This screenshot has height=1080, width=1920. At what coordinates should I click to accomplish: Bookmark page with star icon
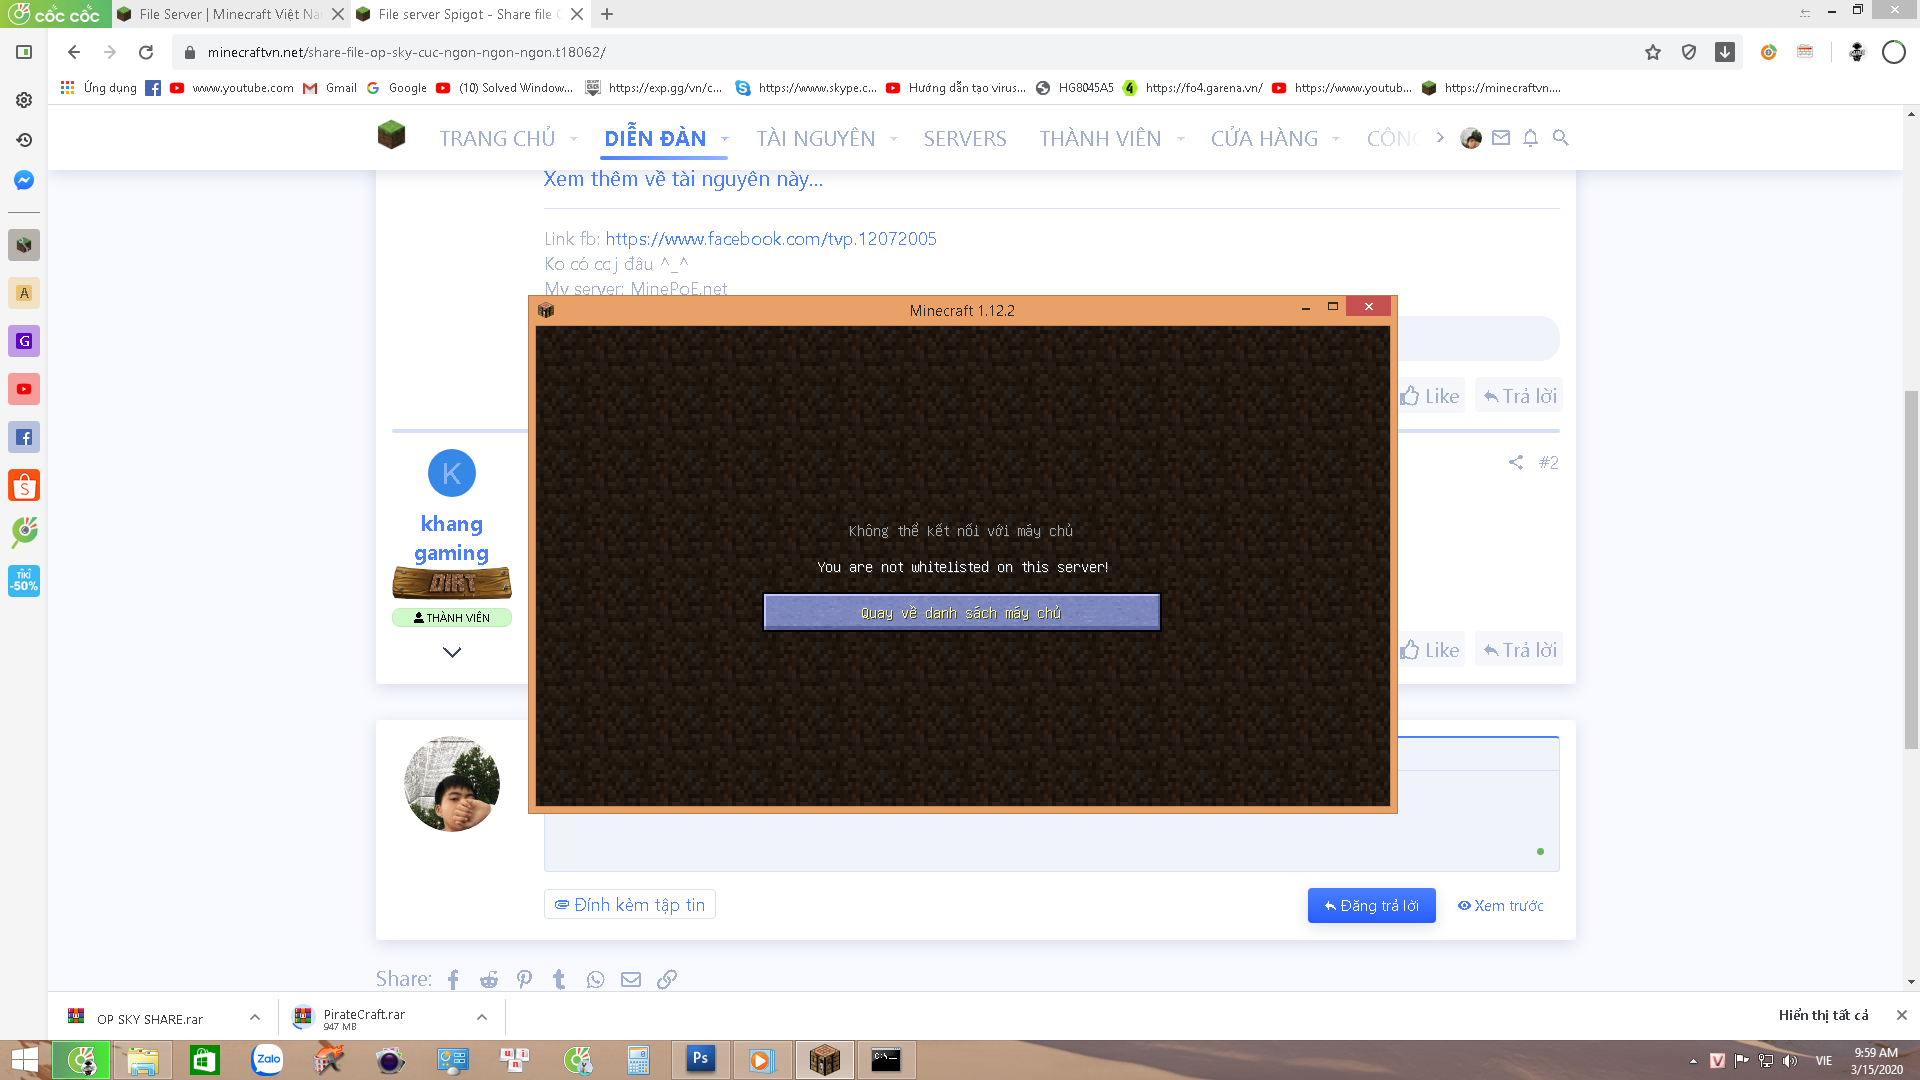[1652, 52]
